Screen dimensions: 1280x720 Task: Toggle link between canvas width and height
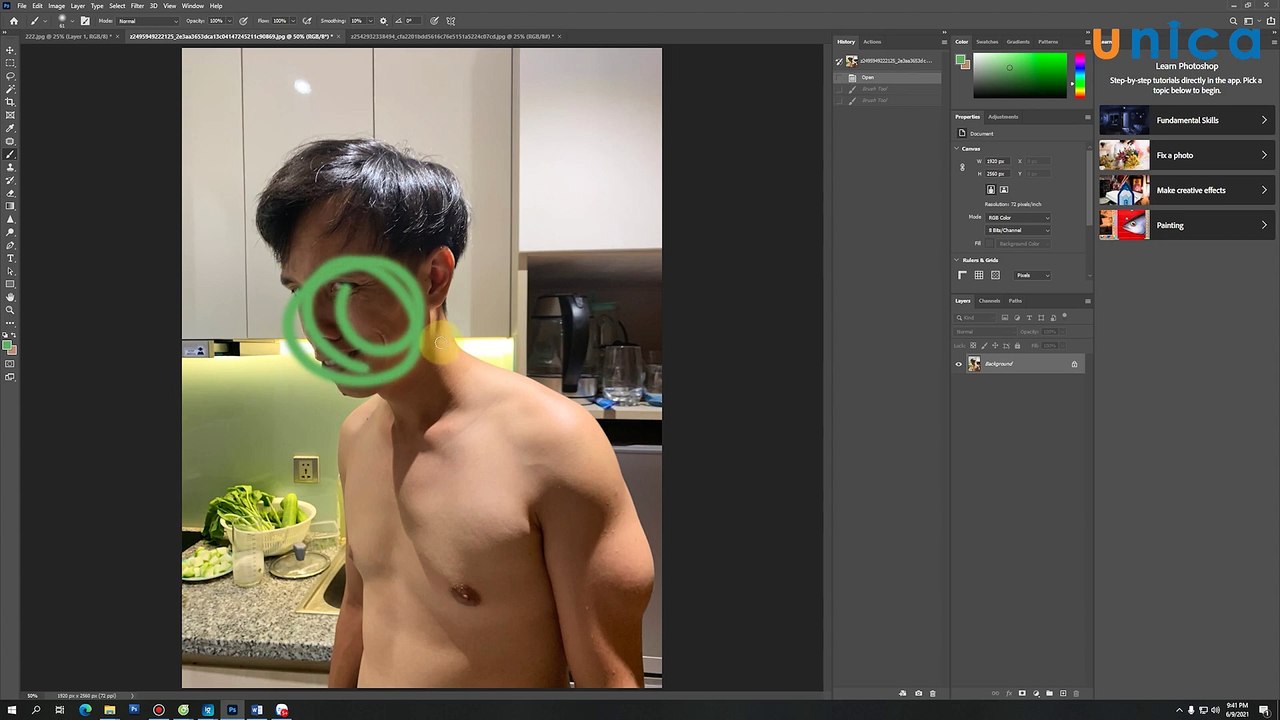[962, 167]
